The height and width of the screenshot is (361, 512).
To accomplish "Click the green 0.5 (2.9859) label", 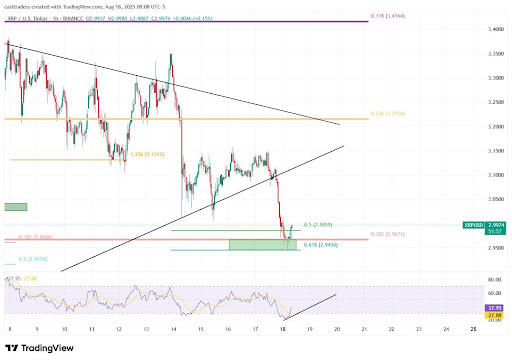I will [318, 225].
